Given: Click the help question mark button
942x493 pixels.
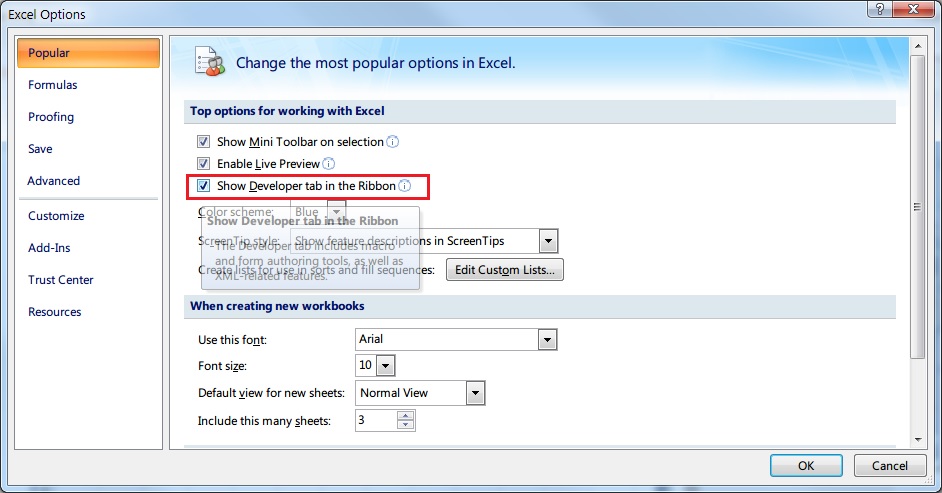Looking at the screenshot, I should (x=880, y=9).
